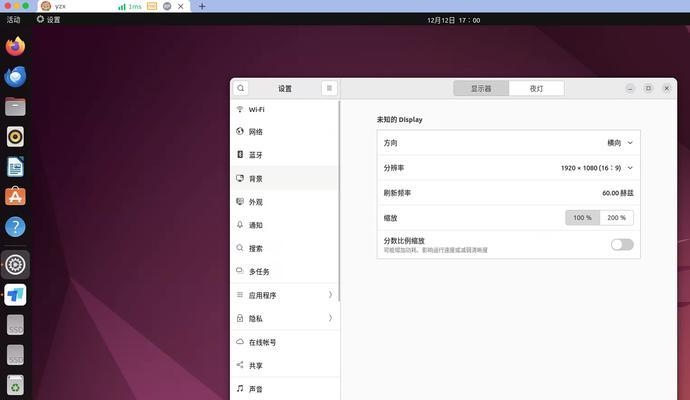Open the 设置 app menu in top bar

[48, 19]
